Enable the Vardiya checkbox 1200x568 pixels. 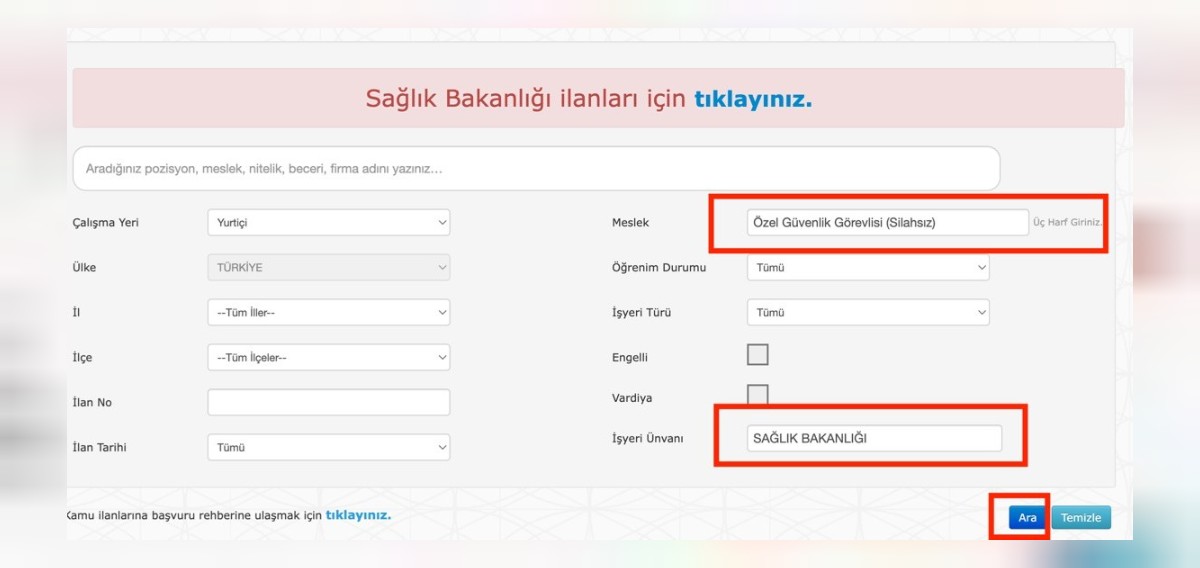[758, 395]
